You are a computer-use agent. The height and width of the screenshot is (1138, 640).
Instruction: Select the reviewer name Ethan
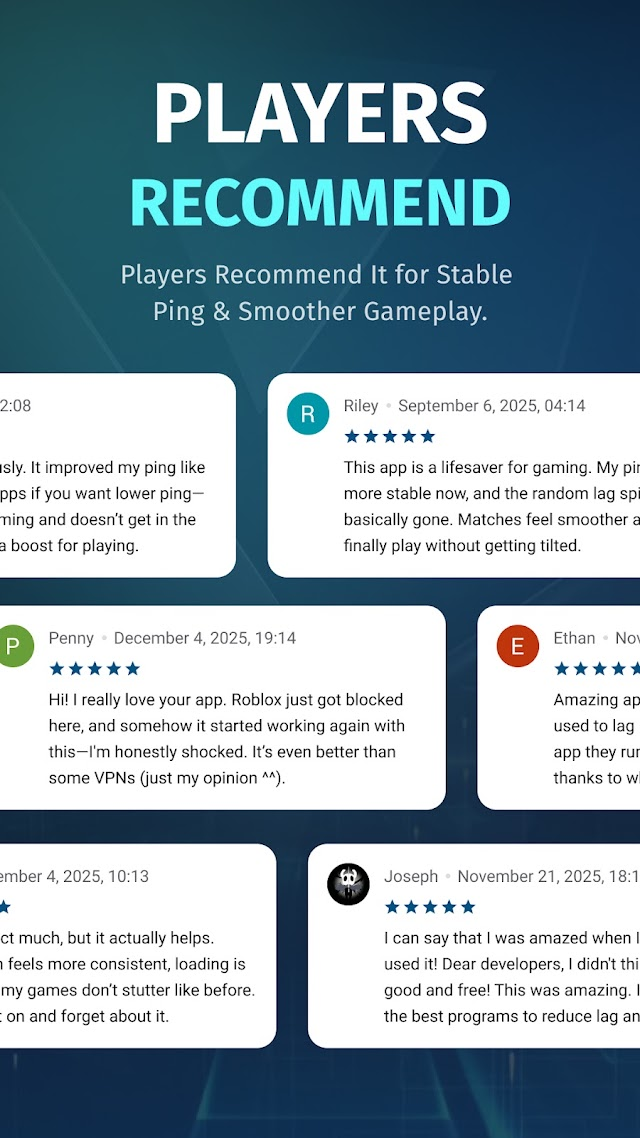pos(574,638)
